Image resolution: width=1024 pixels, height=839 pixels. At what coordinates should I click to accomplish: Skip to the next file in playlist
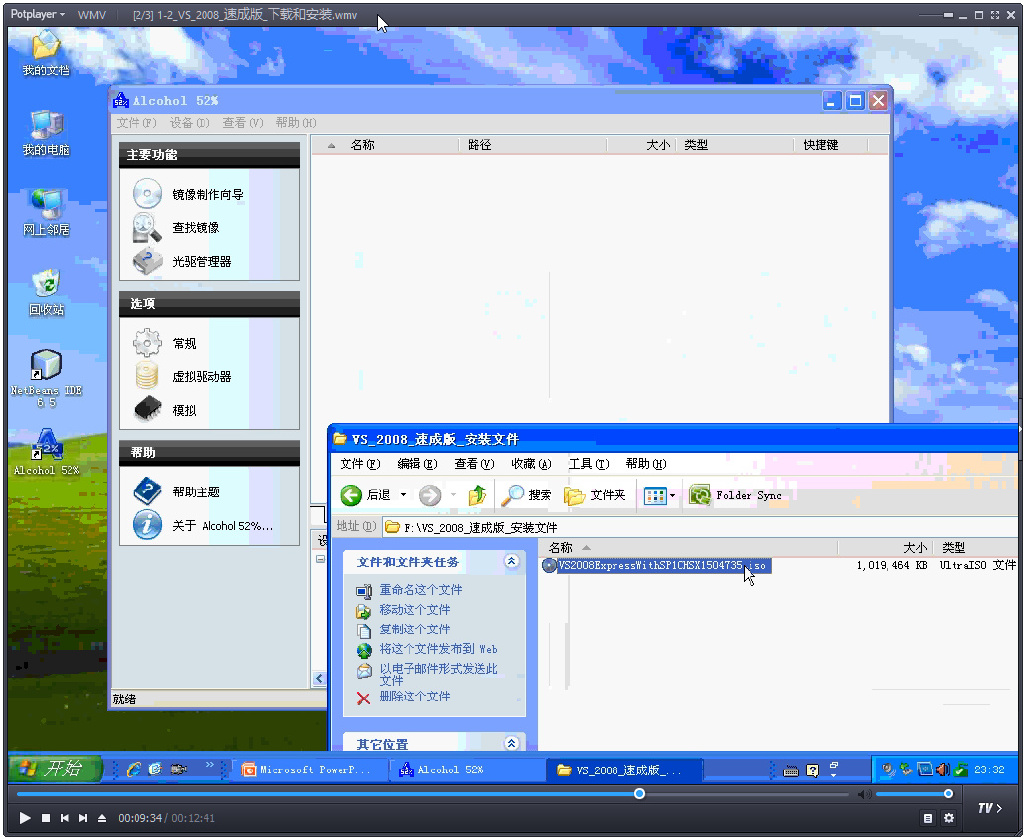(x=83, y=817)
